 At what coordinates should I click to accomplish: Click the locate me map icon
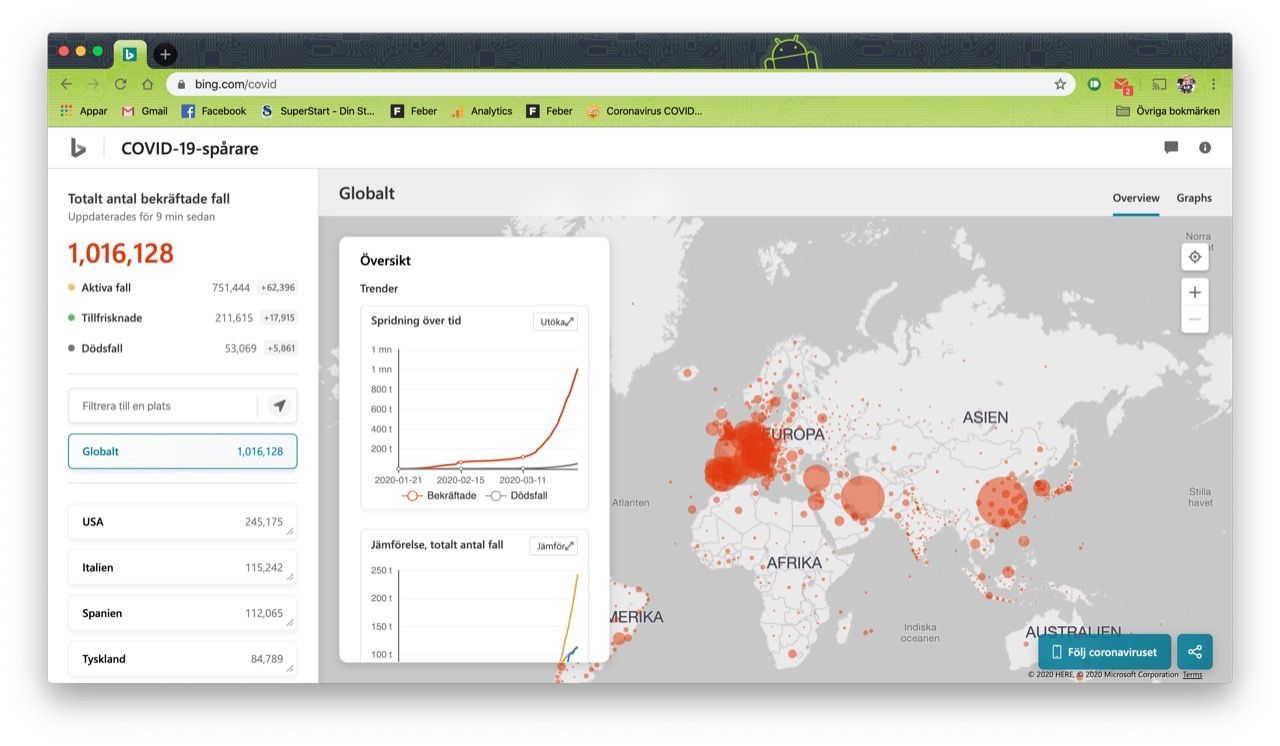pyautogui.click(x=1194, y=257)
